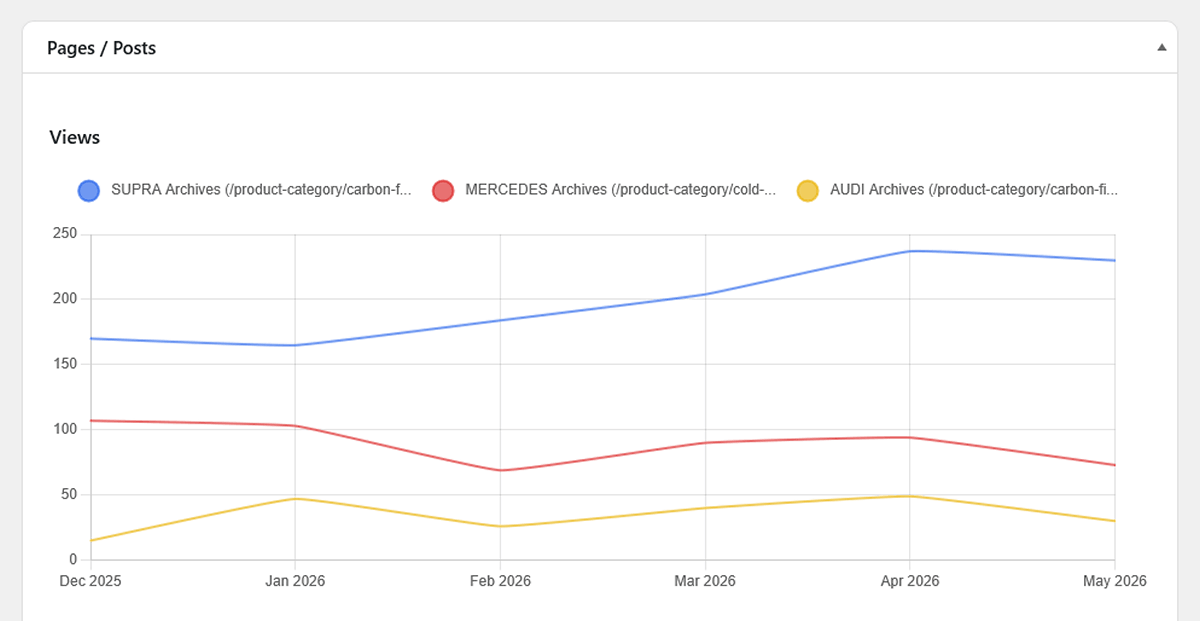This screenshot has height=621, width=1200.
Task: Click the 100 y-axis value
Action: [x=65, y=429]
